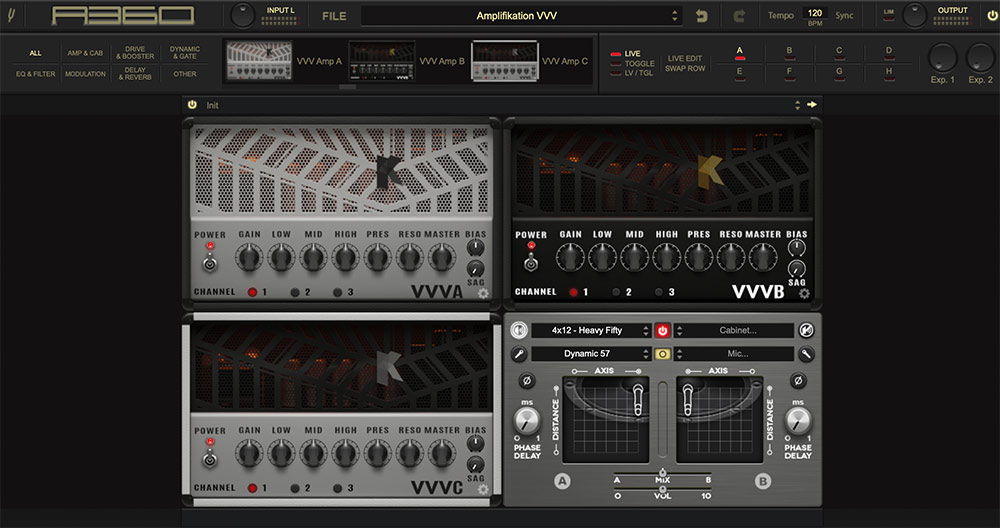Invert phase on cabinet A side
The height and width of the screenshot is (528, 1000).
click(527, 381)
